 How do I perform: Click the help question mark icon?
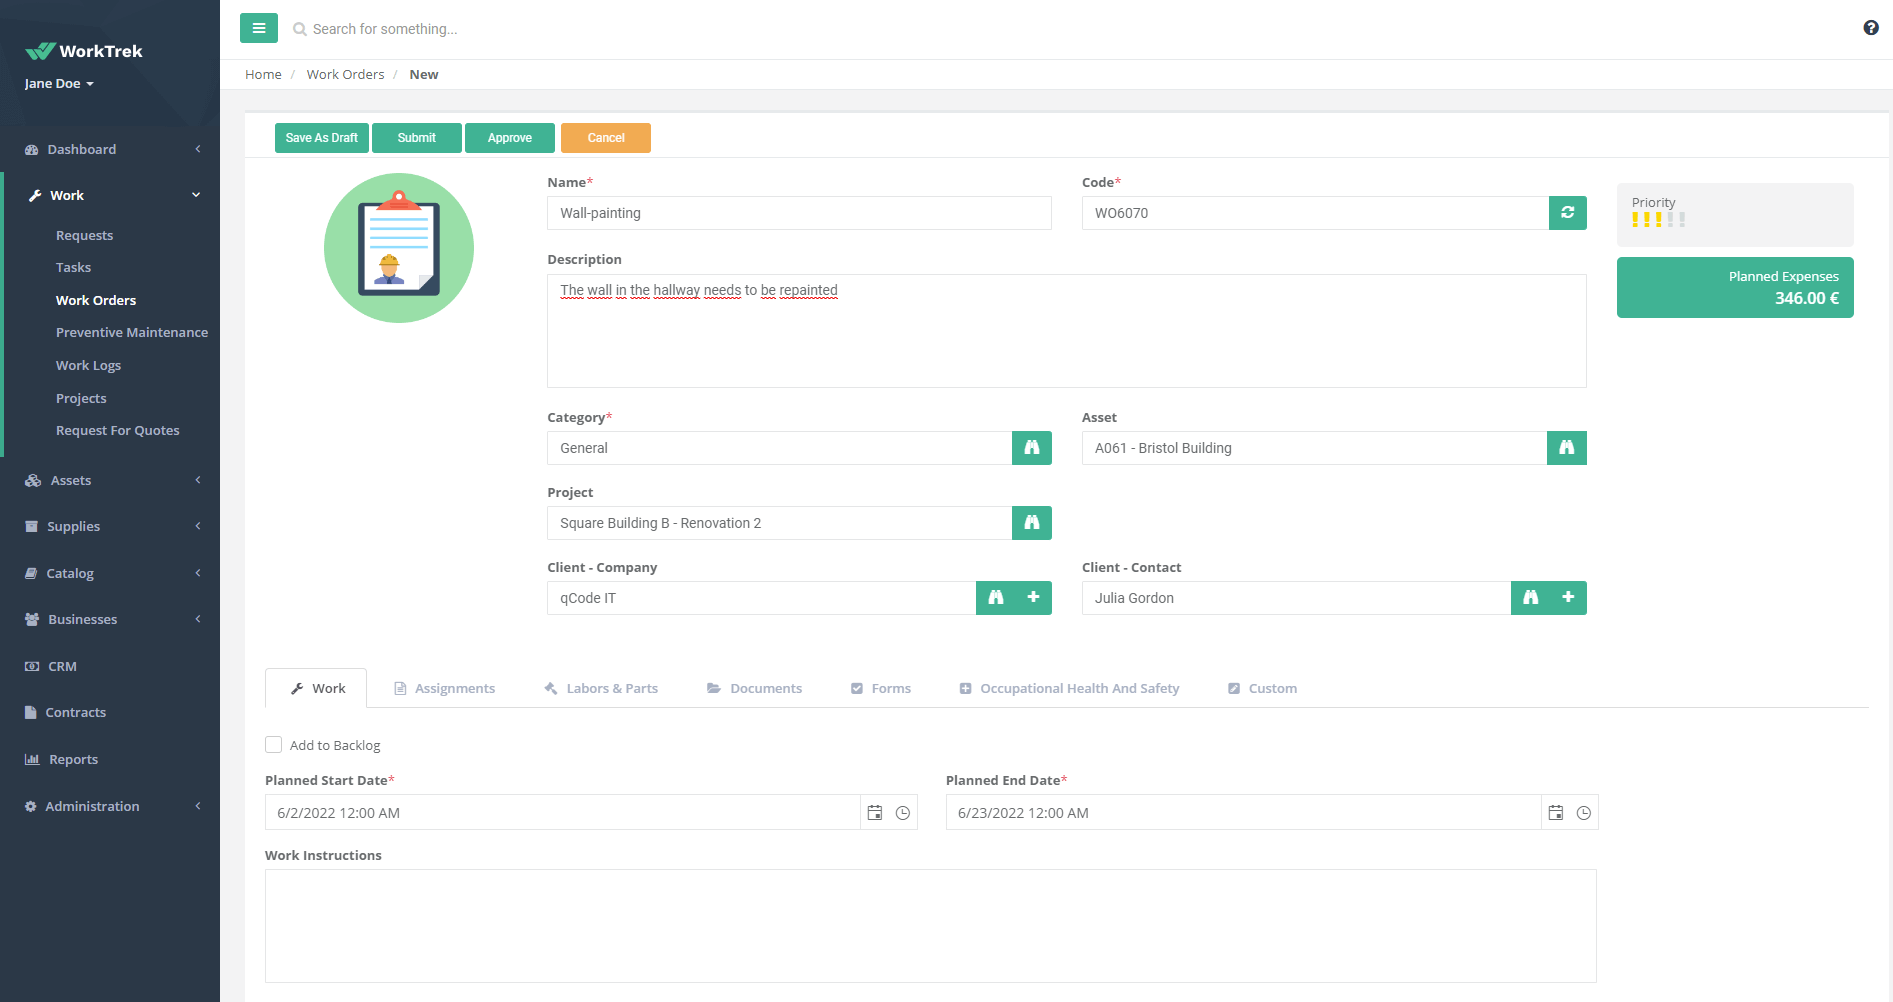[1870, 28]
